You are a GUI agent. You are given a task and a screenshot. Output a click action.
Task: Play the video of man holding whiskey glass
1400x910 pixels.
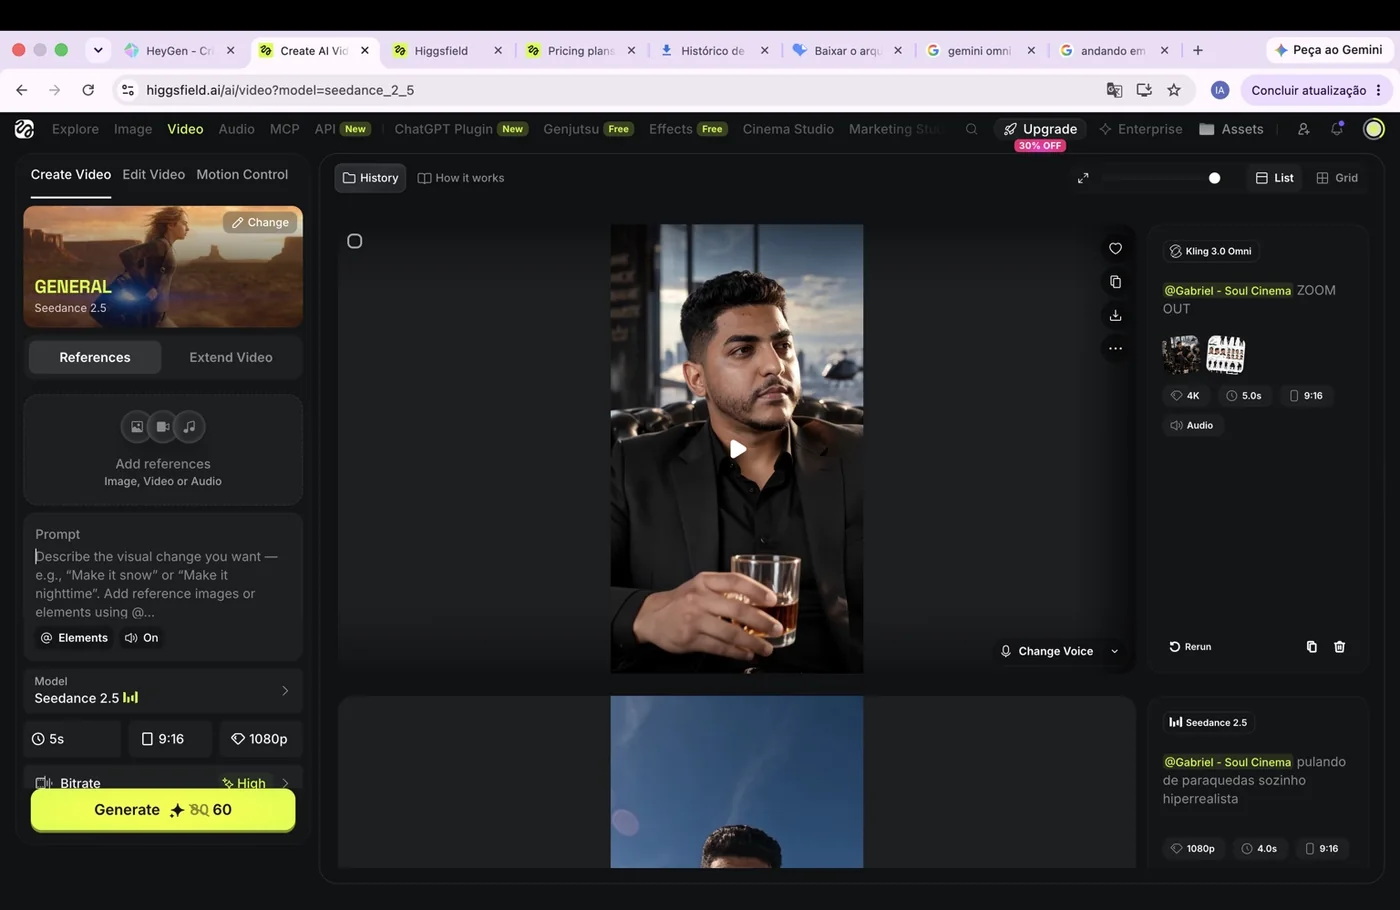[x=737, y=449]
